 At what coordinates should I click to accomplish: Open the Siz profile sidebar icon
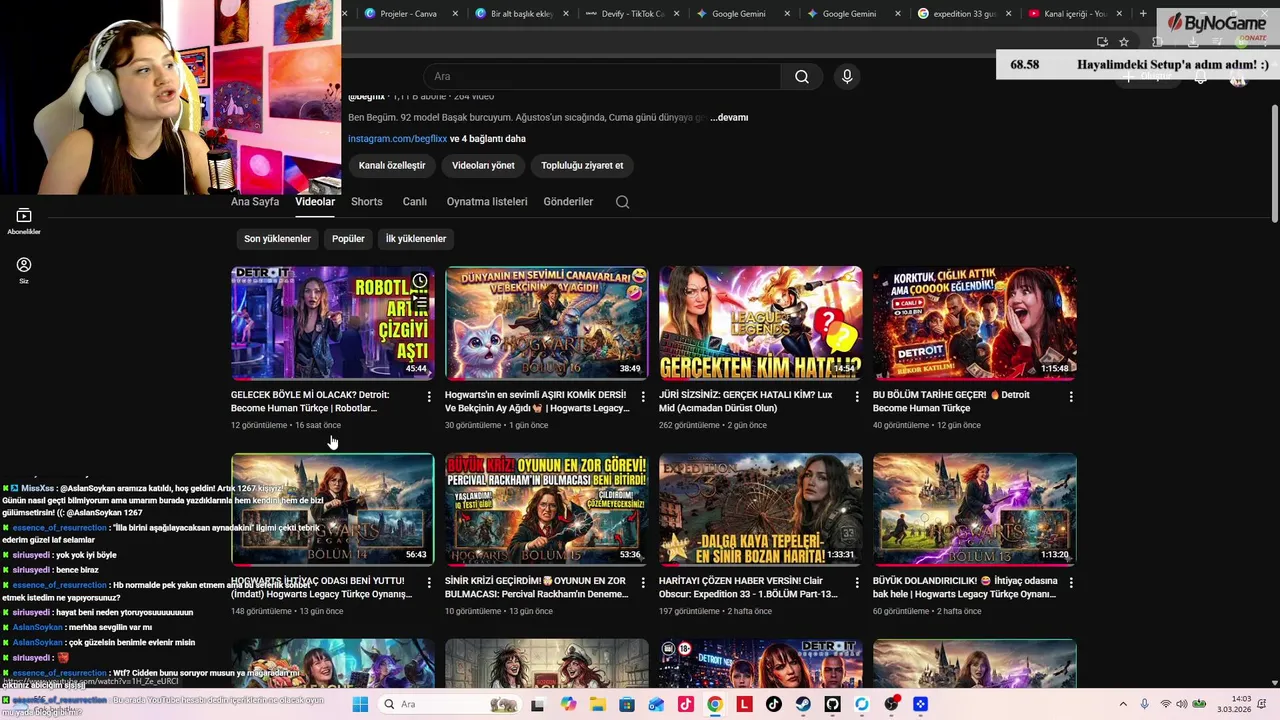click(x=24, y=270)
